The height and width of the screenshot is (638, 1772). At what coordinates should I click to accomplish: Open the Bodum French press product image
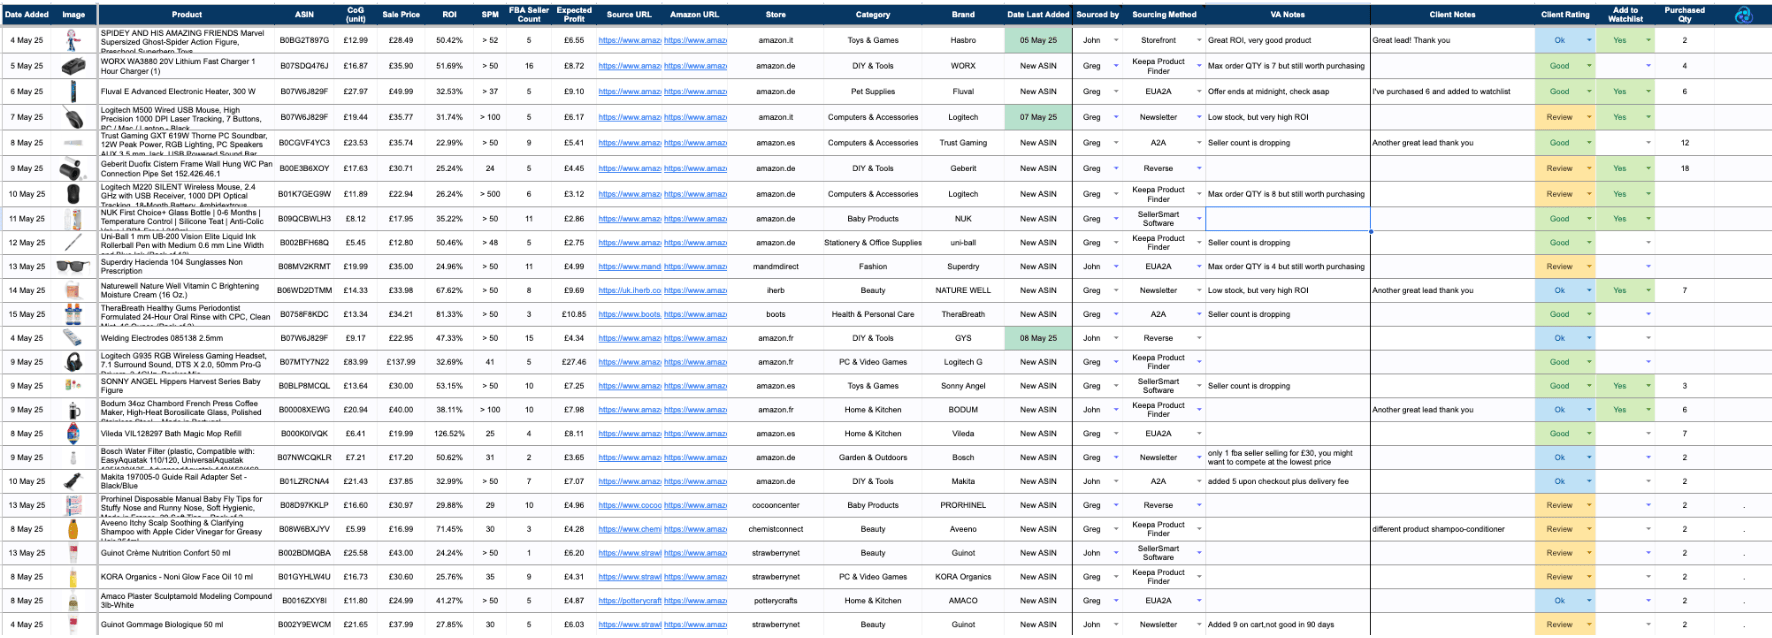73,410
